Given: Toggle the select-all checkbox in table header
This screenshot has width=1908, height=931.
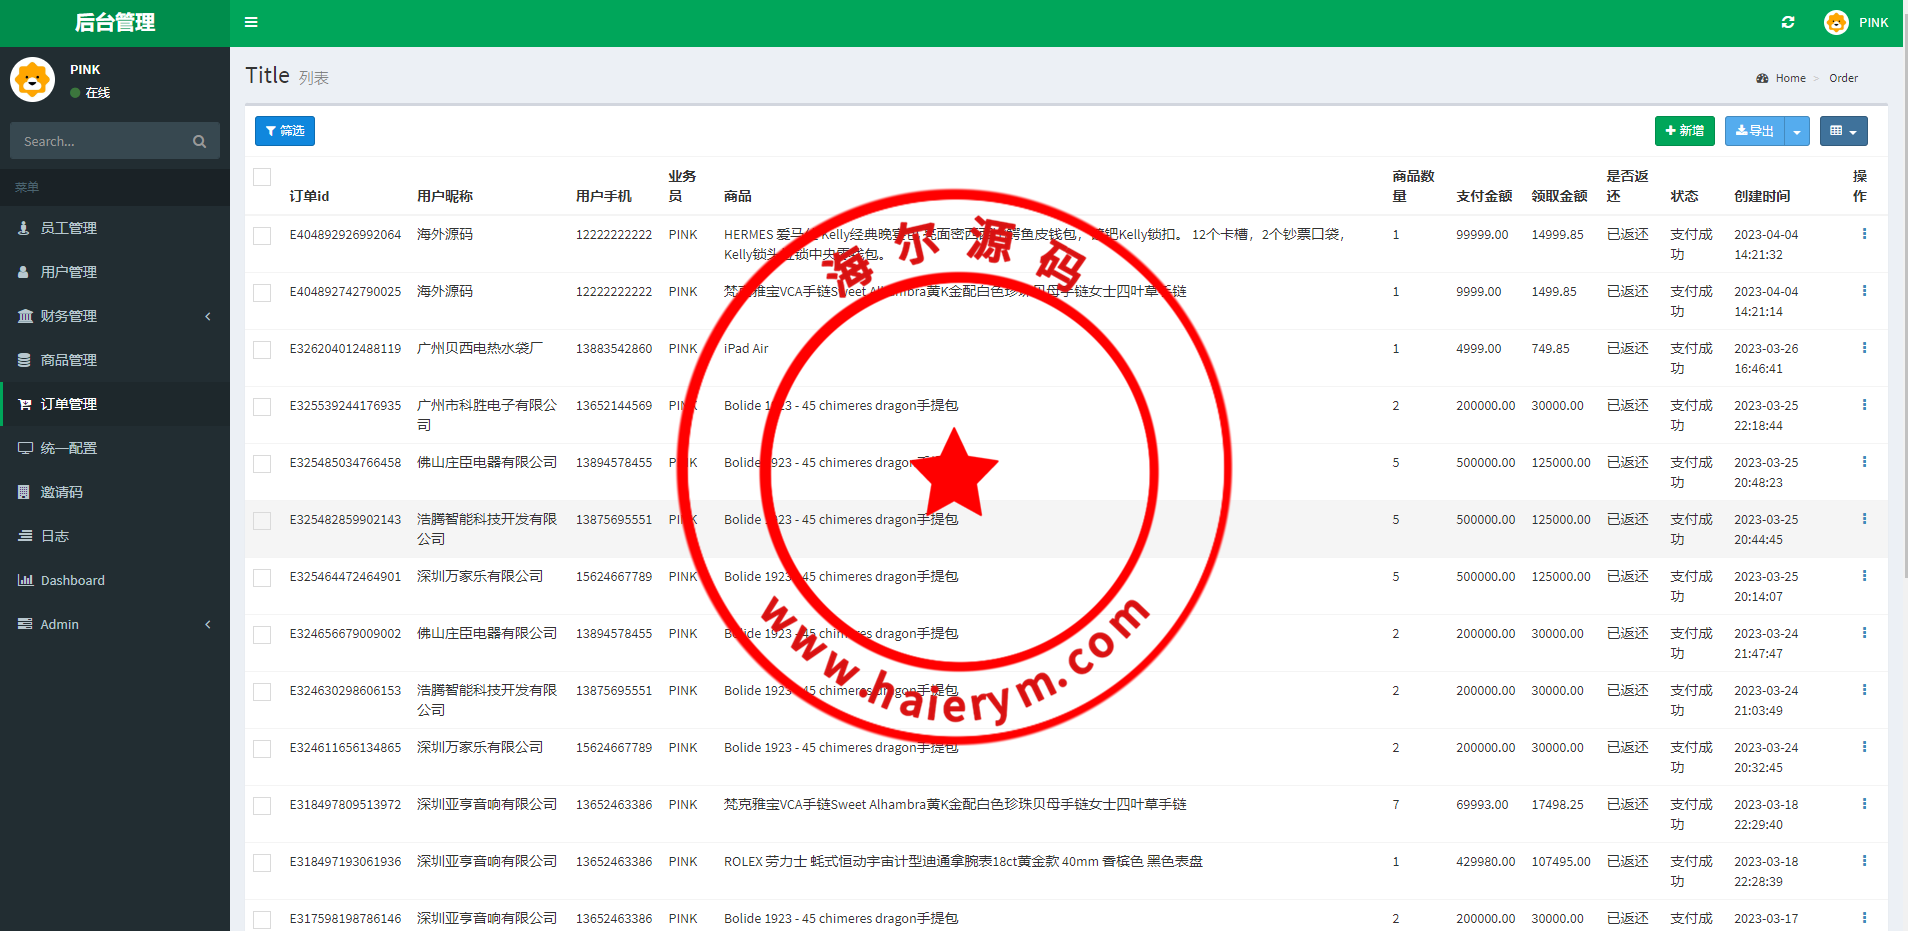Looking at the screenshot, I should coord(262,177).
